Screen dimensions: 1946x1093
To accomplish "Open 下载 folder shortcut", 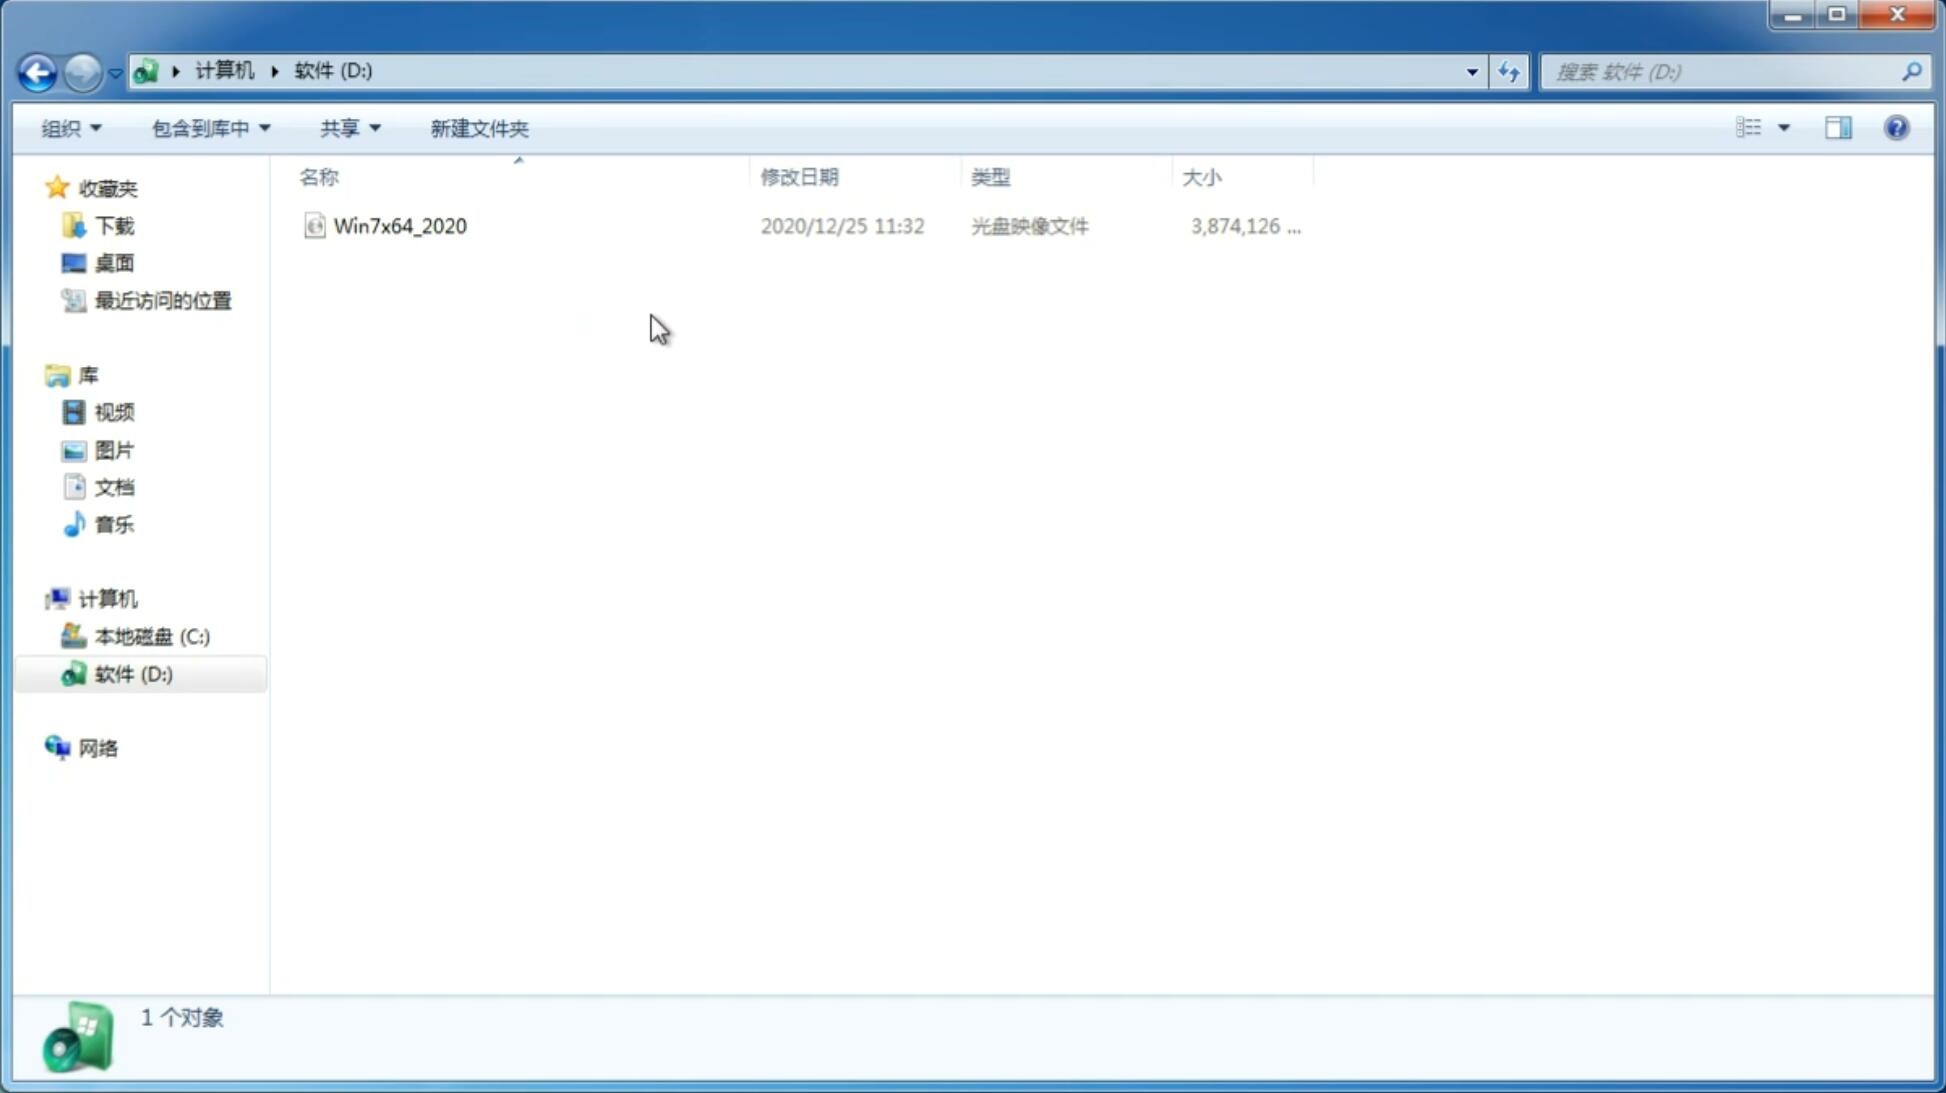I will tap(112, 224).
